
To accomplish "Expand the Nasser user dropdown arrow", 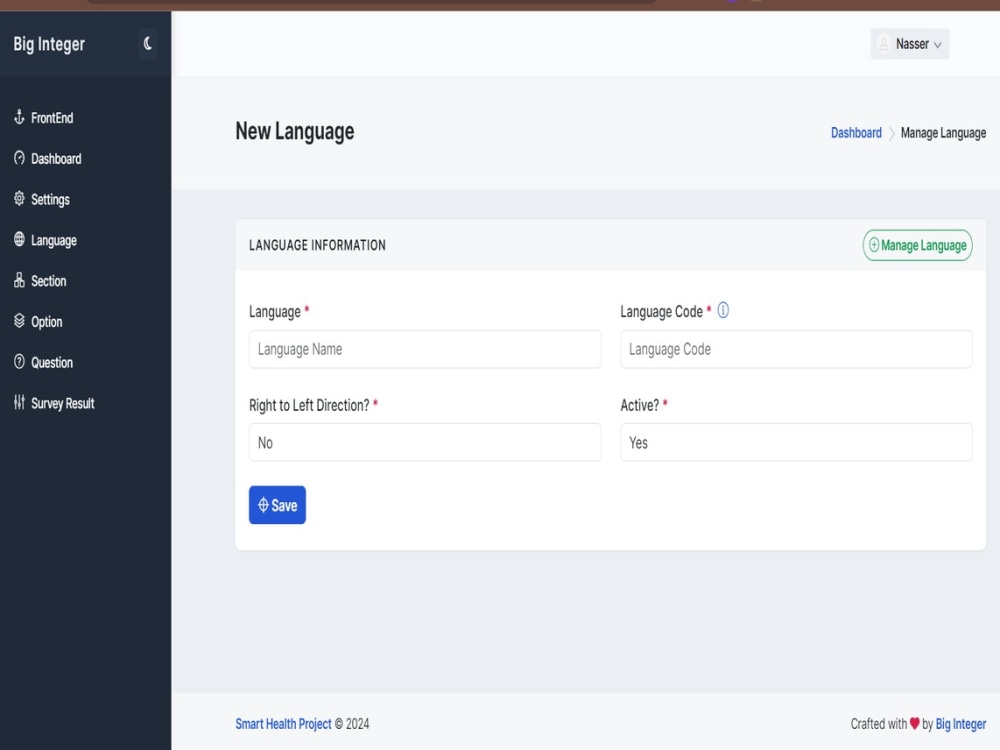I will [938, 45].
